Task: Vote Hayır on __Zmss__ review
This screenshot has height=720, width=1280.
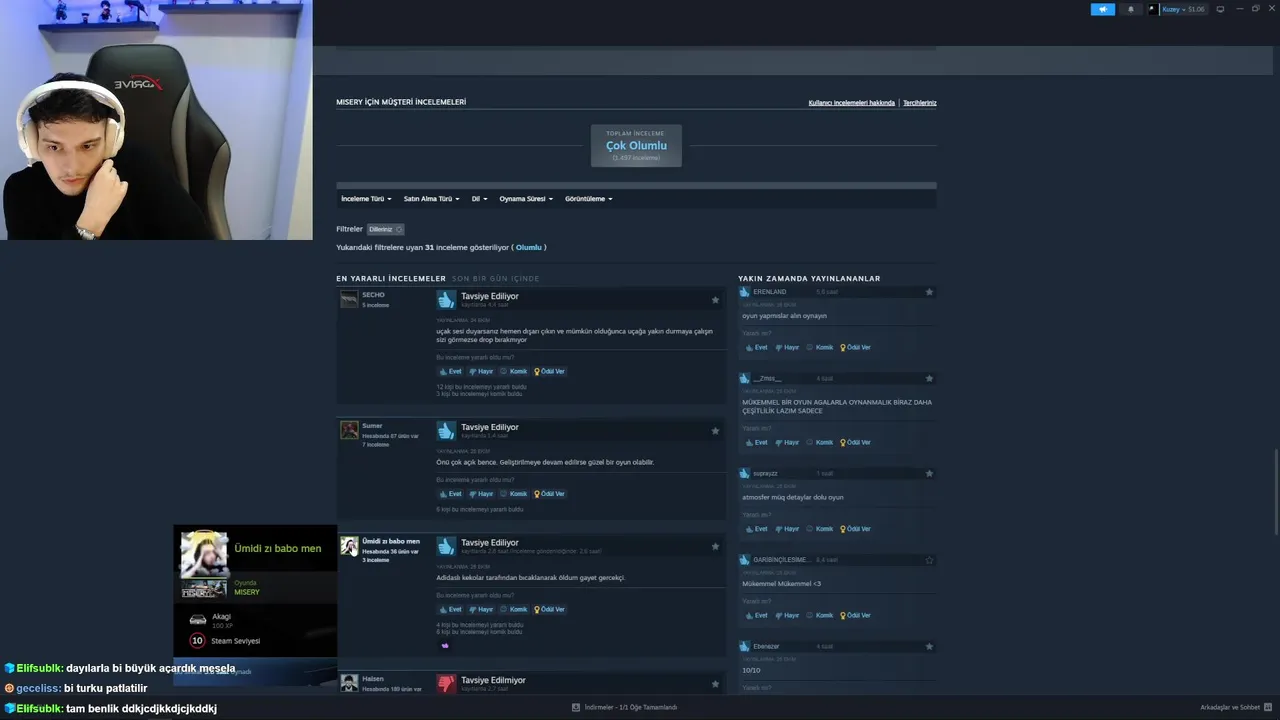Action: click(x=788, y=442)
